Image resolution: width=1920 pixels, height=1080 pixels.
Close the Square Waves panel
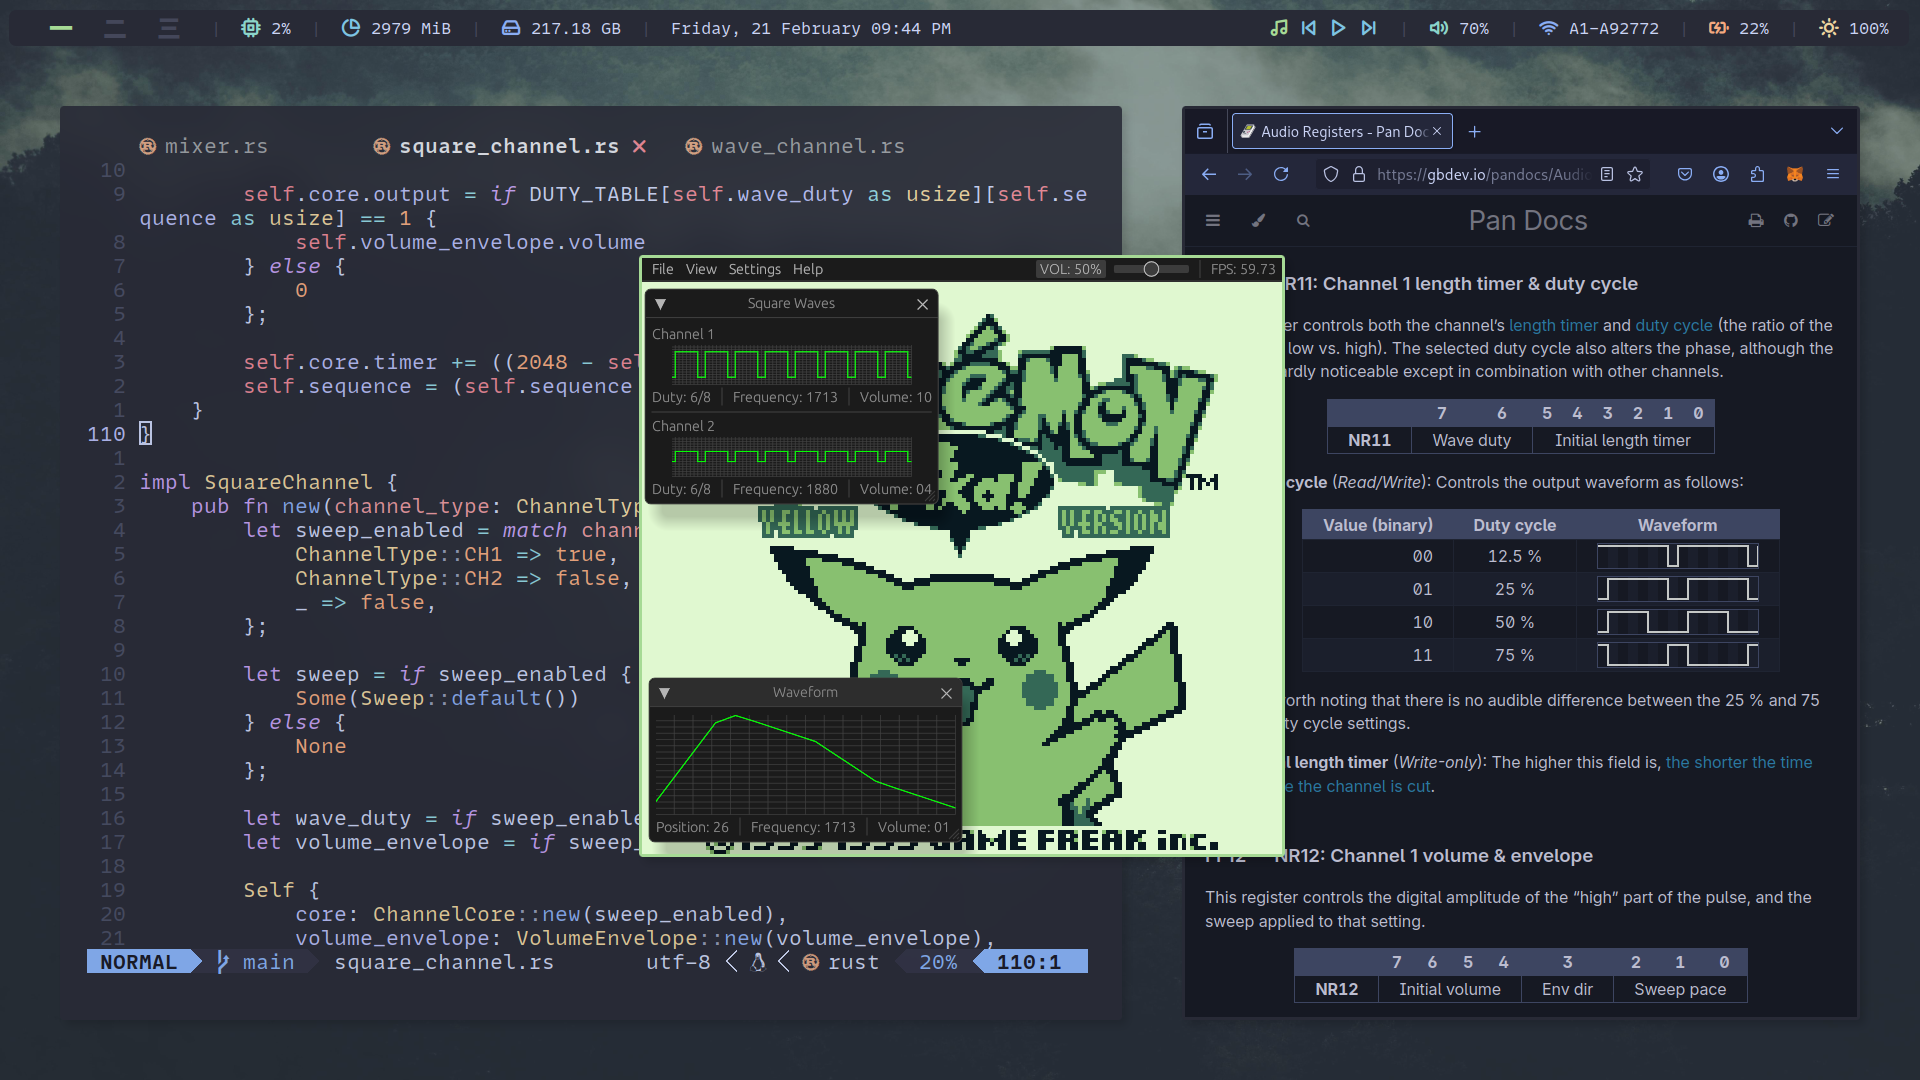923,304
